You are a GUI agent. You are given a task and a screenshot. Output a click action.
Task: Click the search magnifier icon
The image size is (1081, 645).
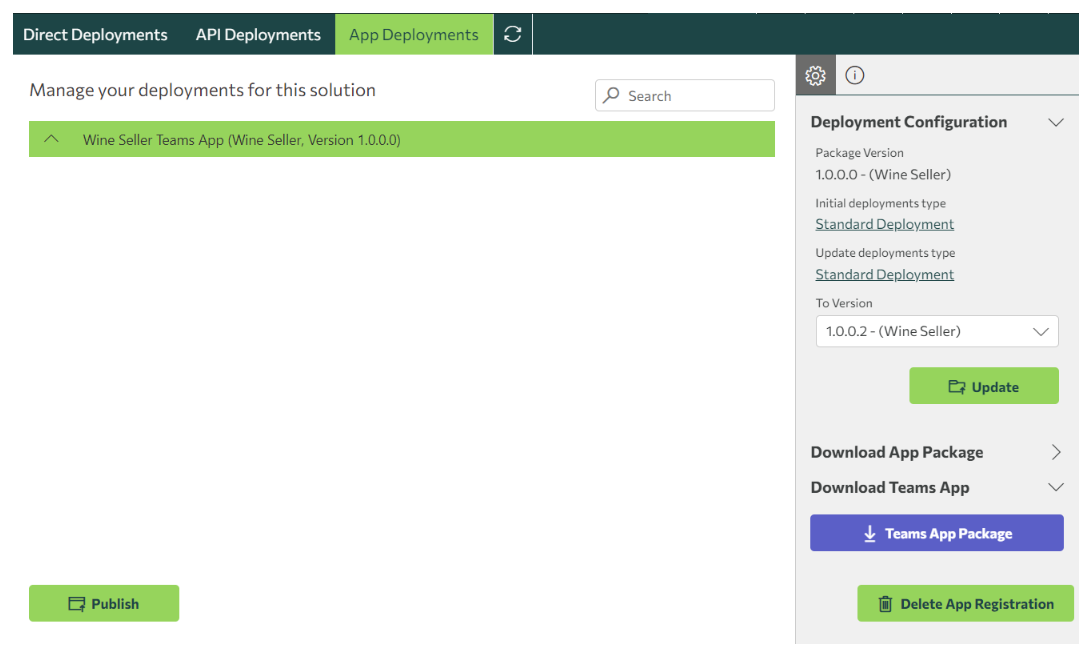611,95
